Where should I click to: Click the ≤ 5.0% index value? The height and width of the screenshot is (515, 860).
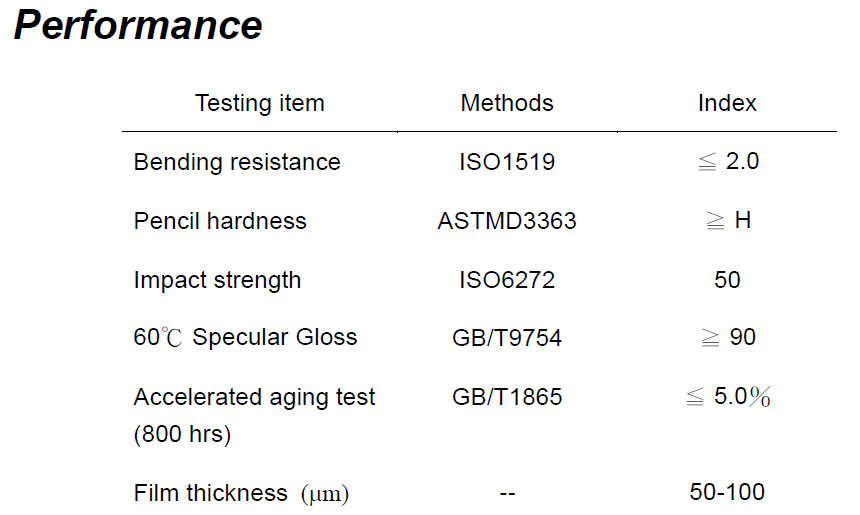point(728,396)
